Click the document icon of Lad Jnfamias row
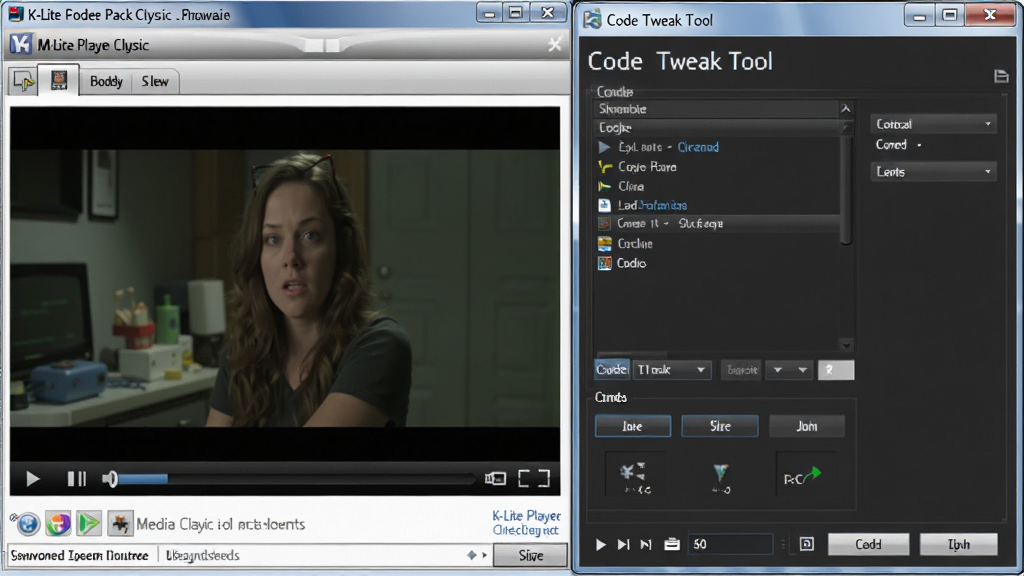This screenshot has width=1024, height=576. tap(604, 205)
